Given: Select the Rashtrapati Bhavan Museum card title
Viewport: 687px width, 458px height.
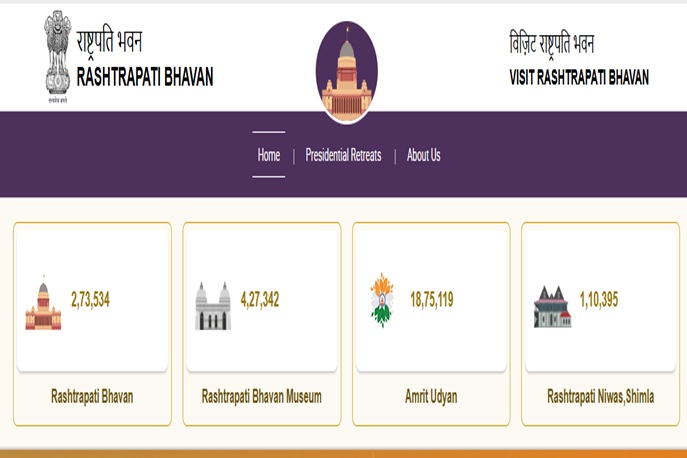Looking at the screenshot, I should 262,397.
